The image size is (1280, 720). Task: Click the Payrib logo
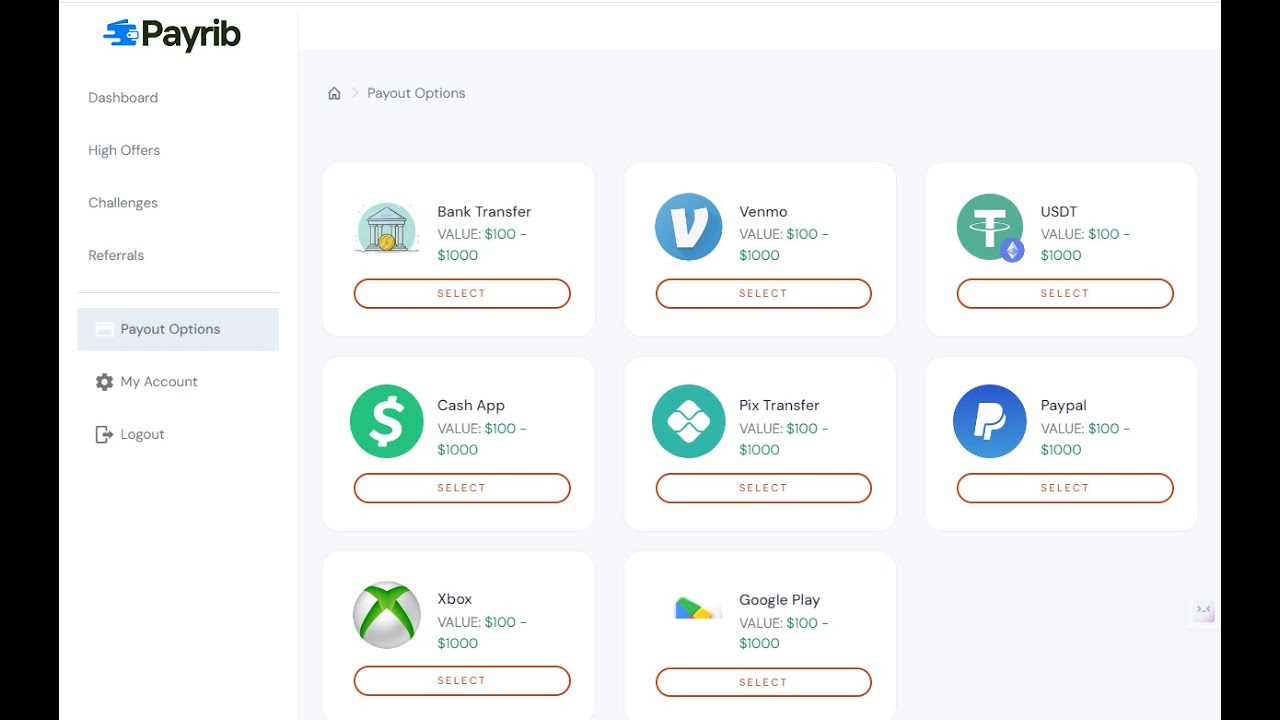(x=172, y=35)
